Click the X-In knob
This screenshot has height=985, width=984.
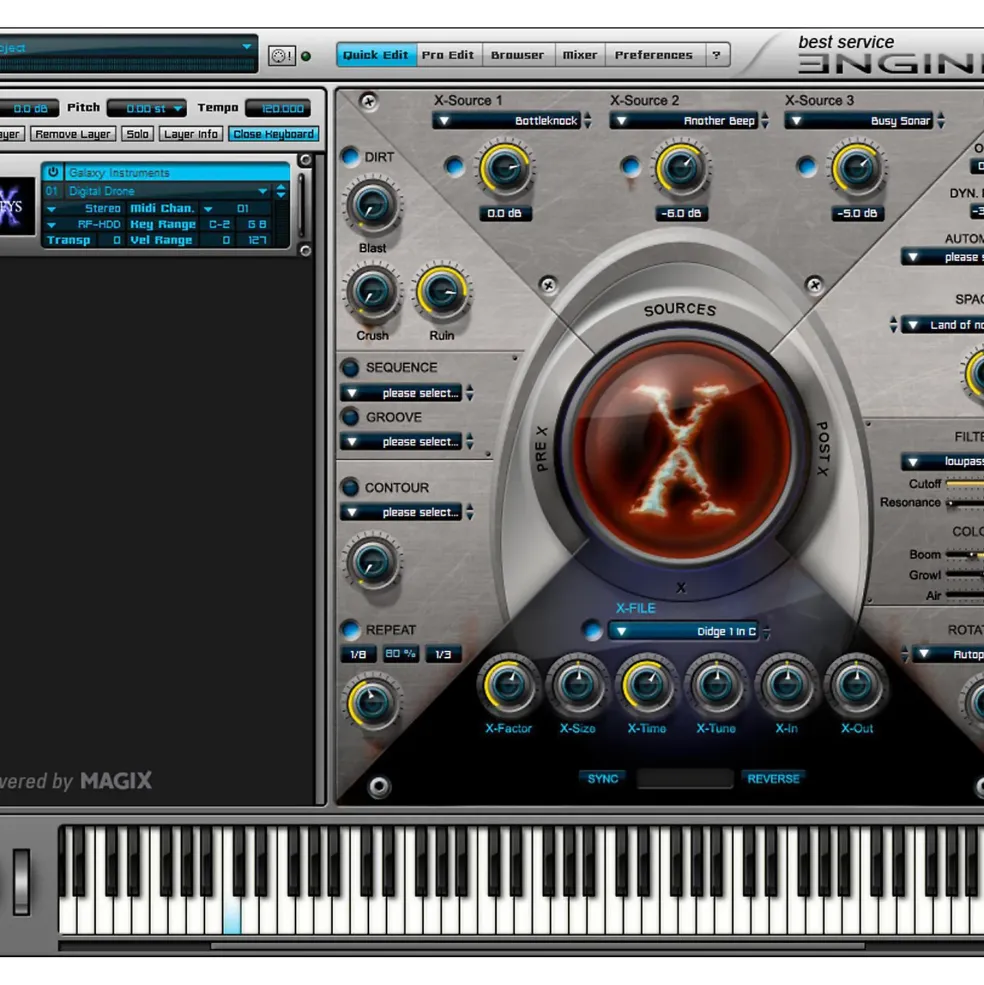(786, 685)
